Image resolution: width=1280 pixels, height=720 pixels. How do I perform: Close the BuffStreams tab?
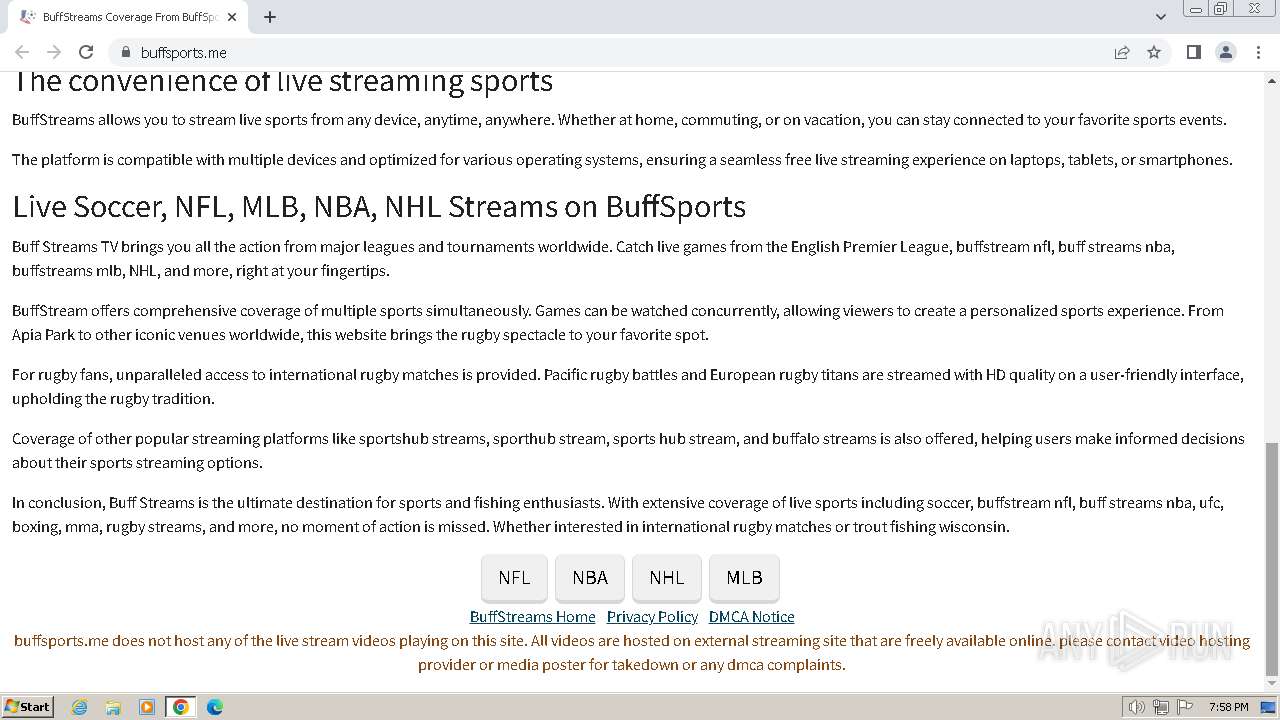(232, 17)
